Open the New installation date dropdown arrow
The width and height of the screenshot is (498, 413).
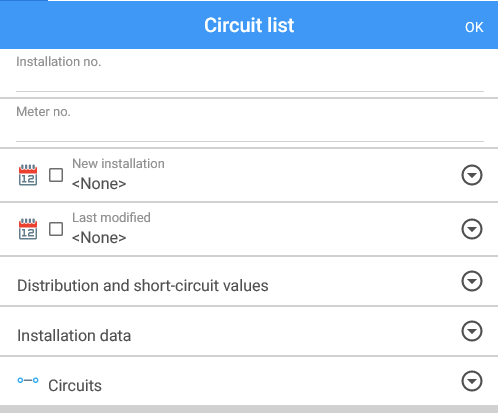[x=472, y=175]
